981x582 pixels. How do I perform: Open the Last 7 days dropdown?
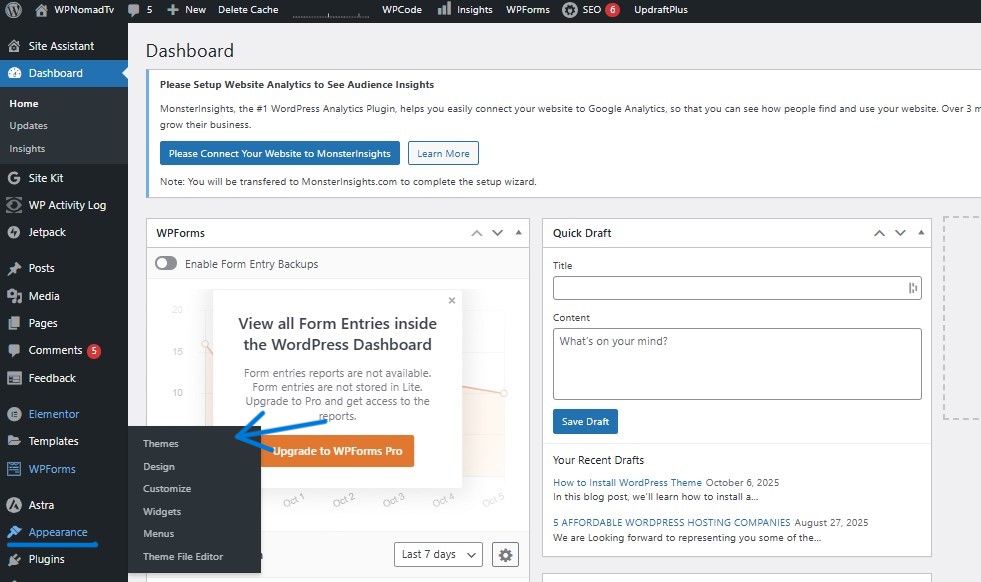(x=438, y=554)
